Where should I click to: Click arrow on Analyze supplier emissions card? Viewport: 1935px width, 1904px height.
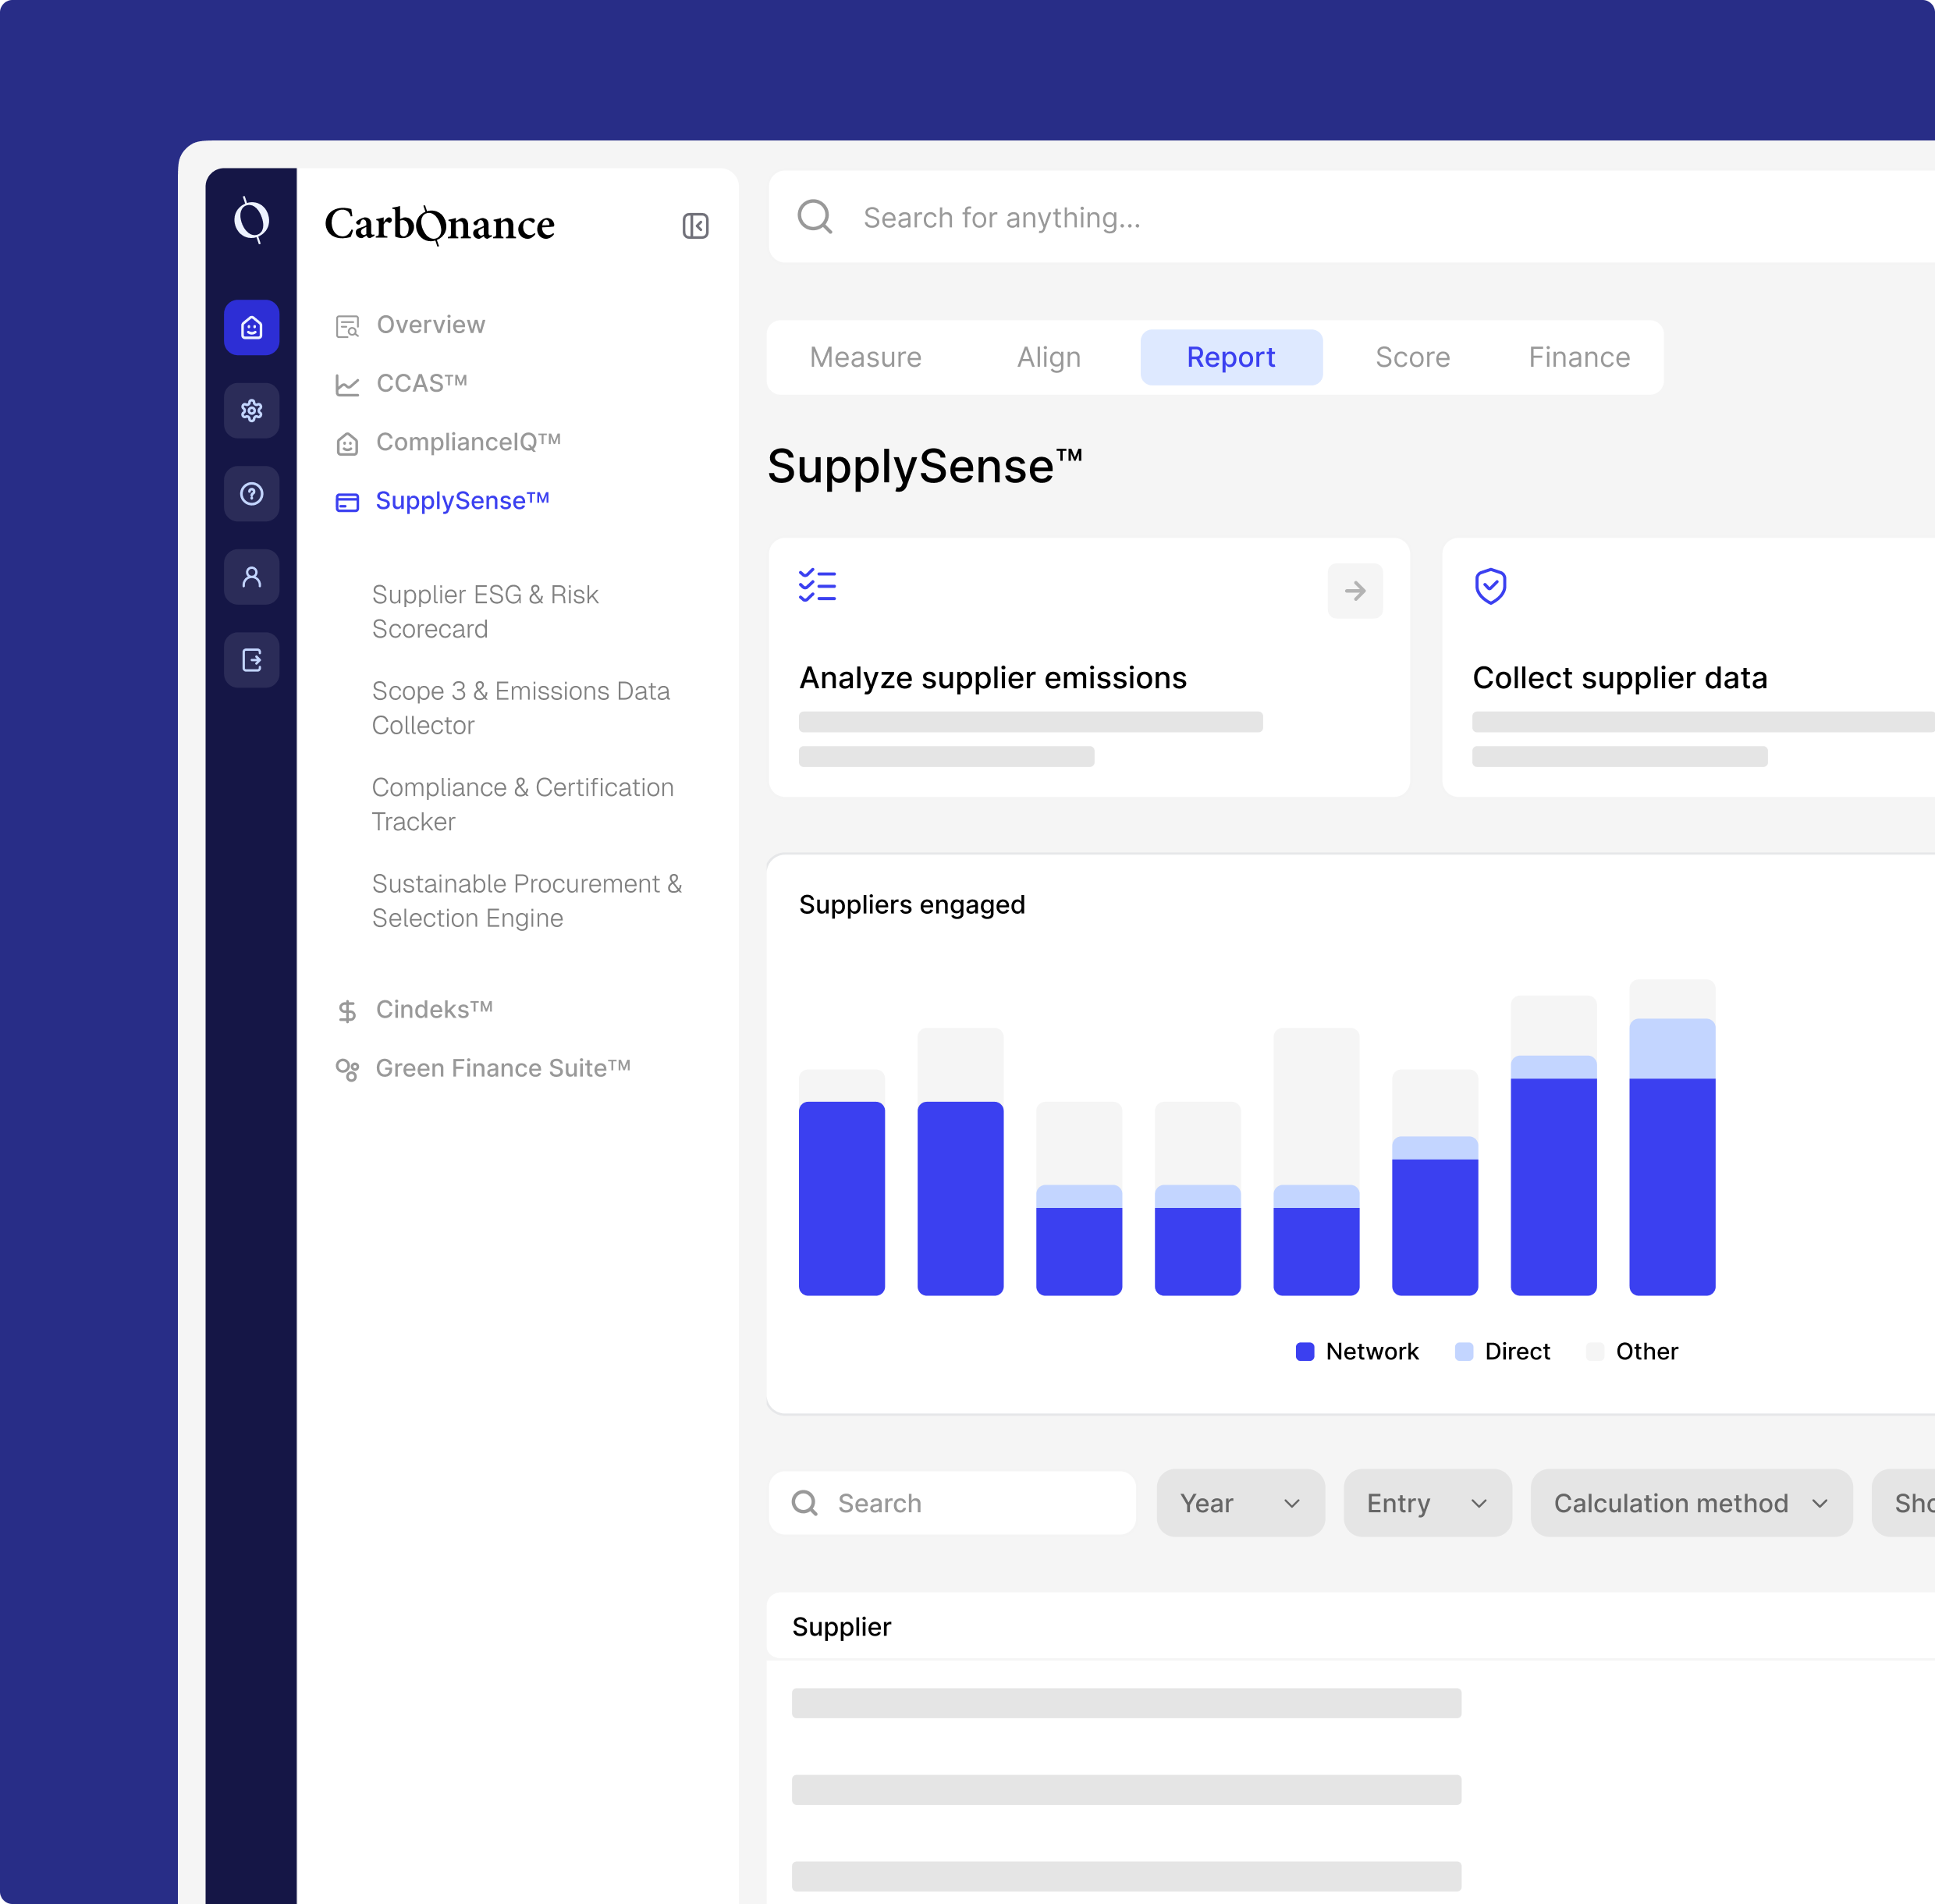point(1354,591)
